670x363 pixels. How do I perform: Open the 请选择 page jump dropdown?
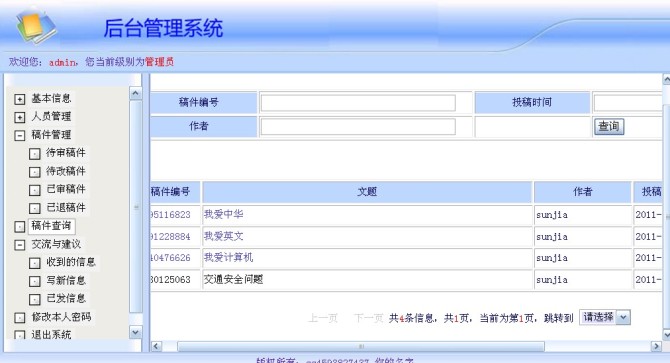pos(605,317)
